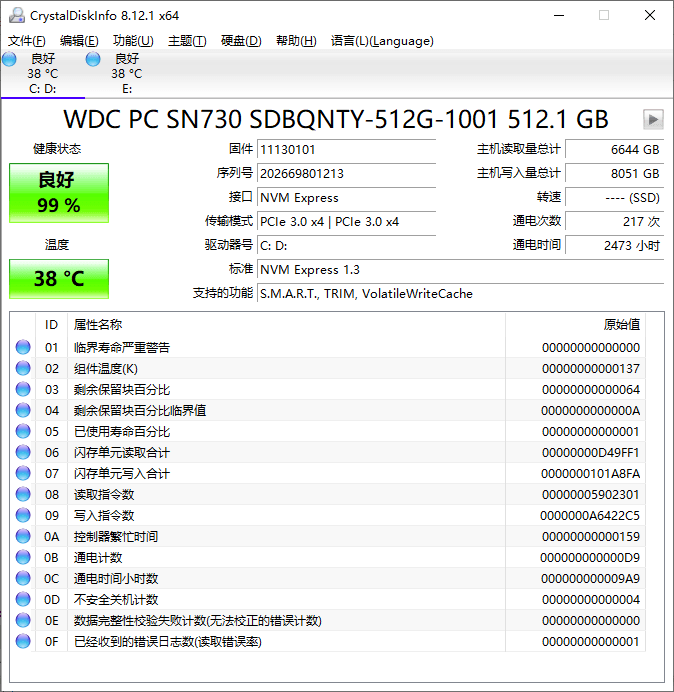The height and width of the screenshot is (692, 674).
Task: Open the 文件(F) menu
Action: pos(27,41)
